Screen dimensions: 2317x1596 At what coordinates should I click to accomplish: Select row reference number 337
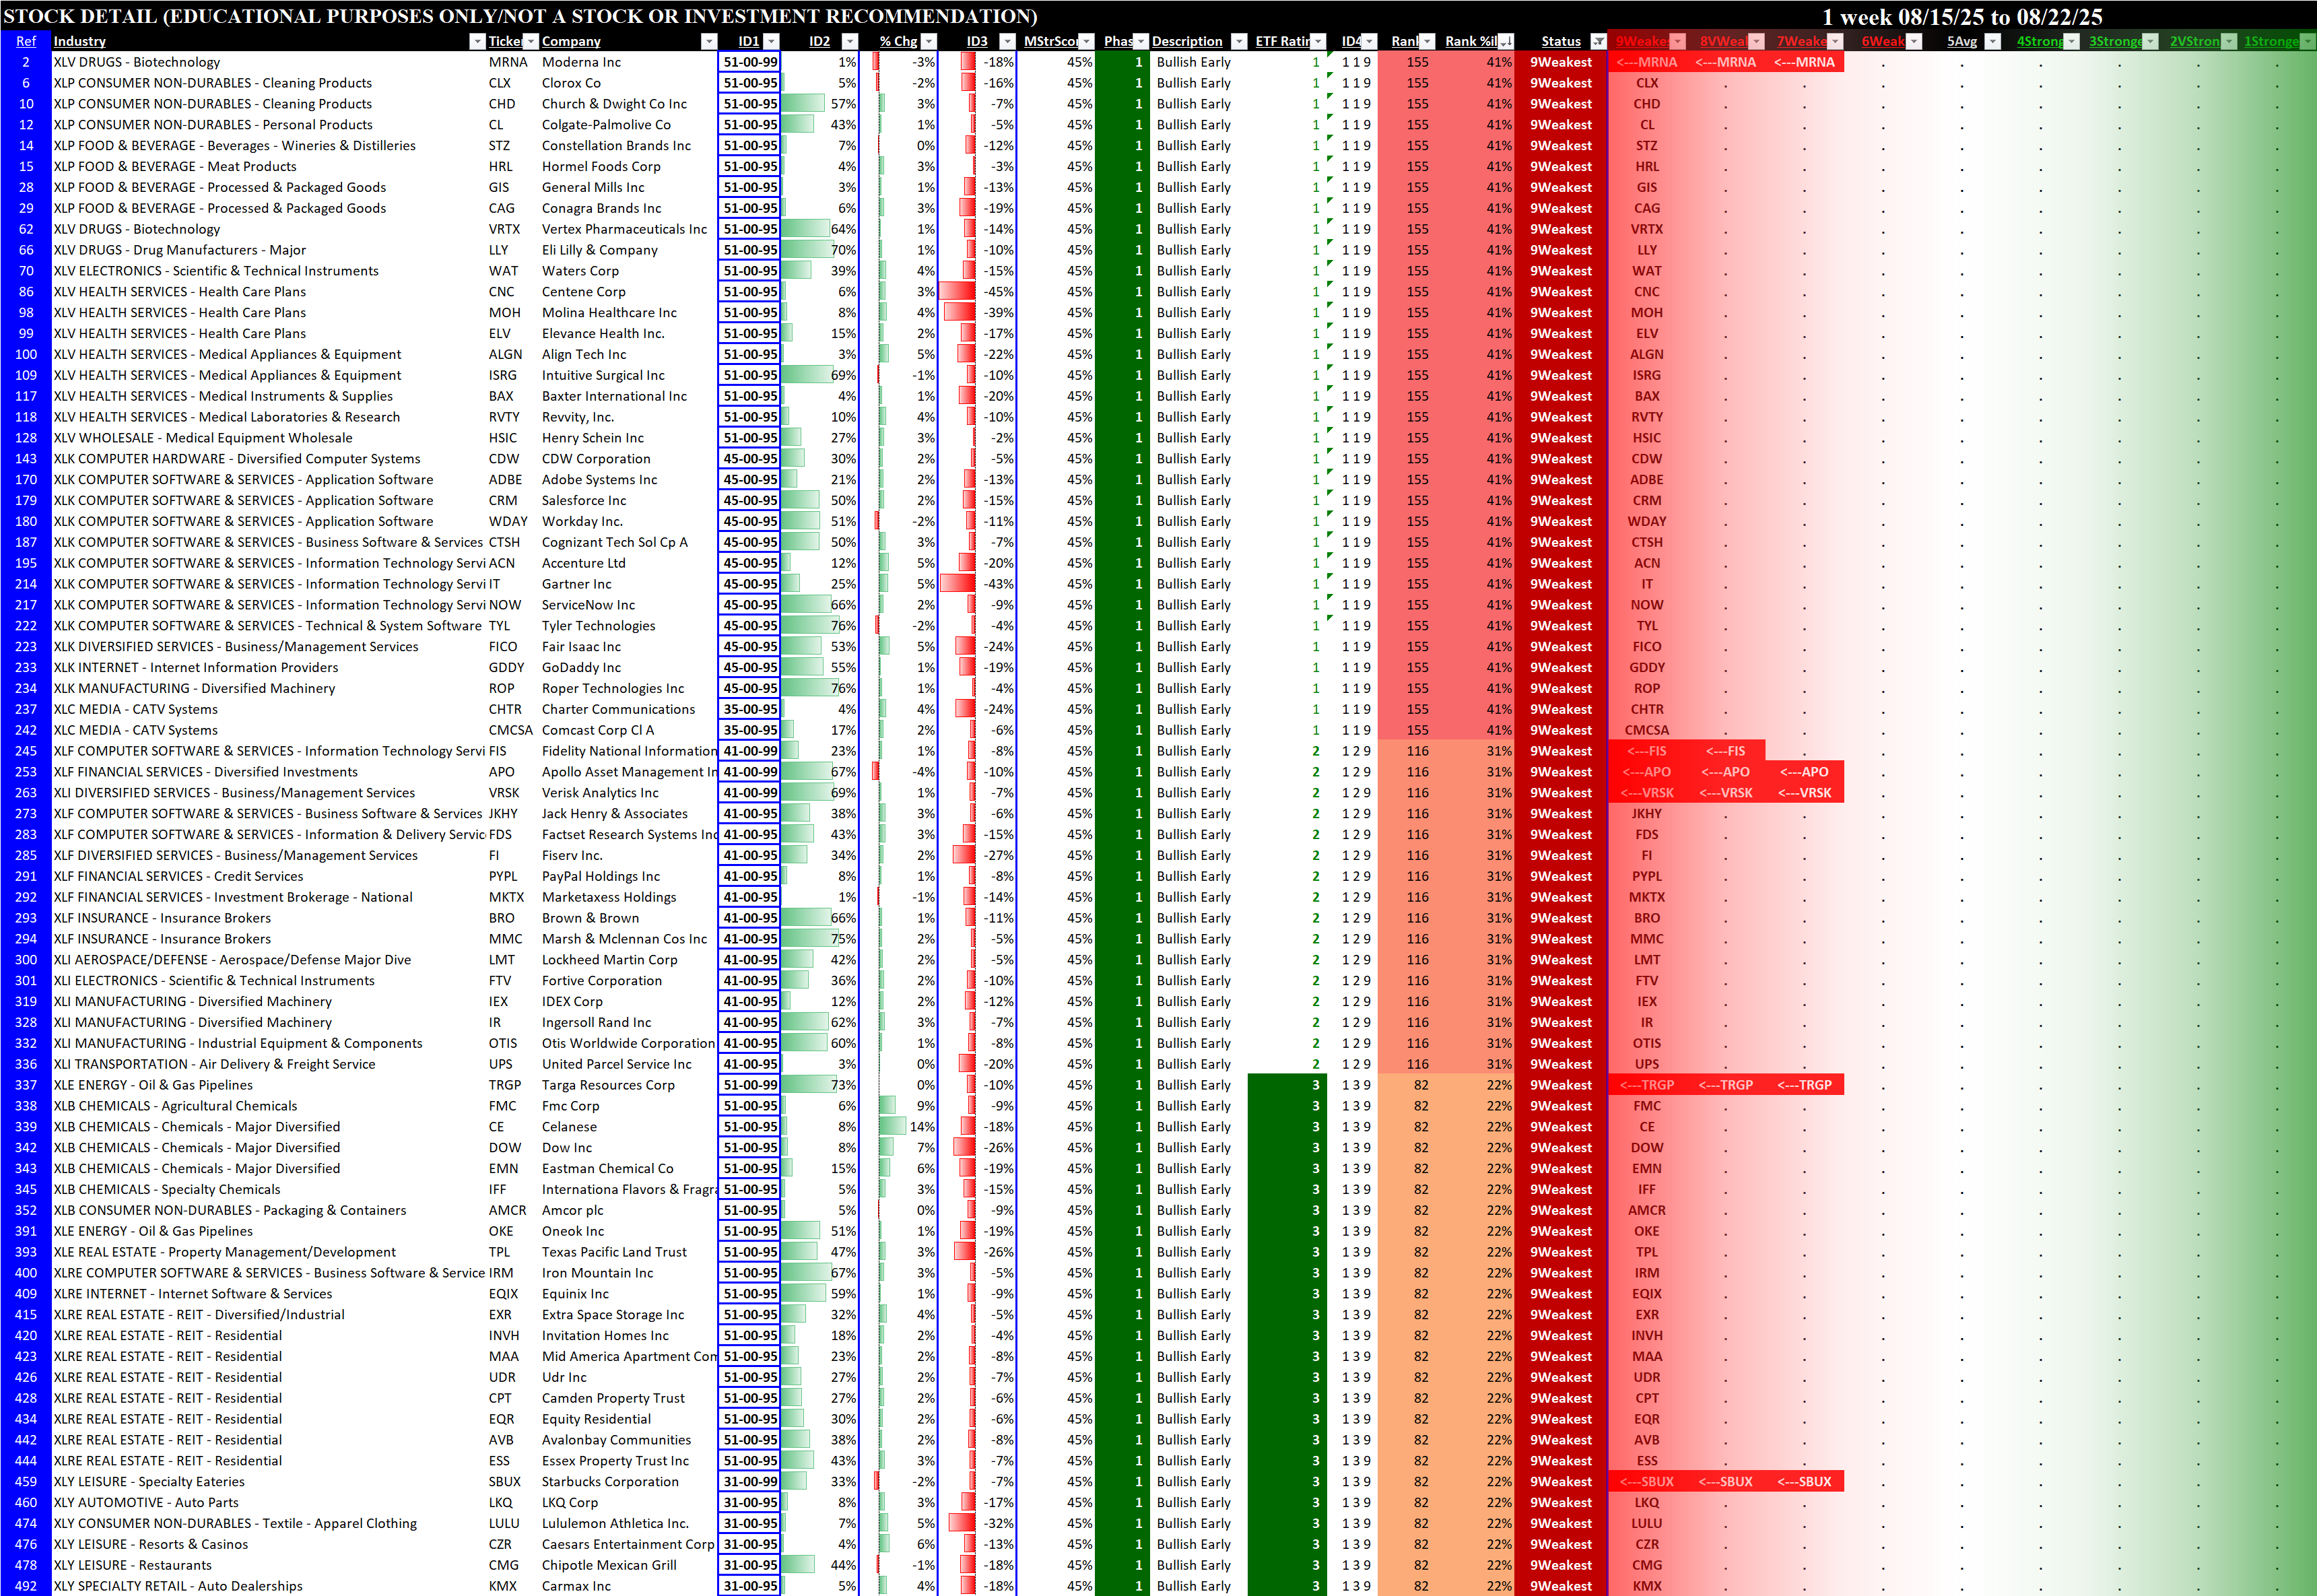(26, 1085)
